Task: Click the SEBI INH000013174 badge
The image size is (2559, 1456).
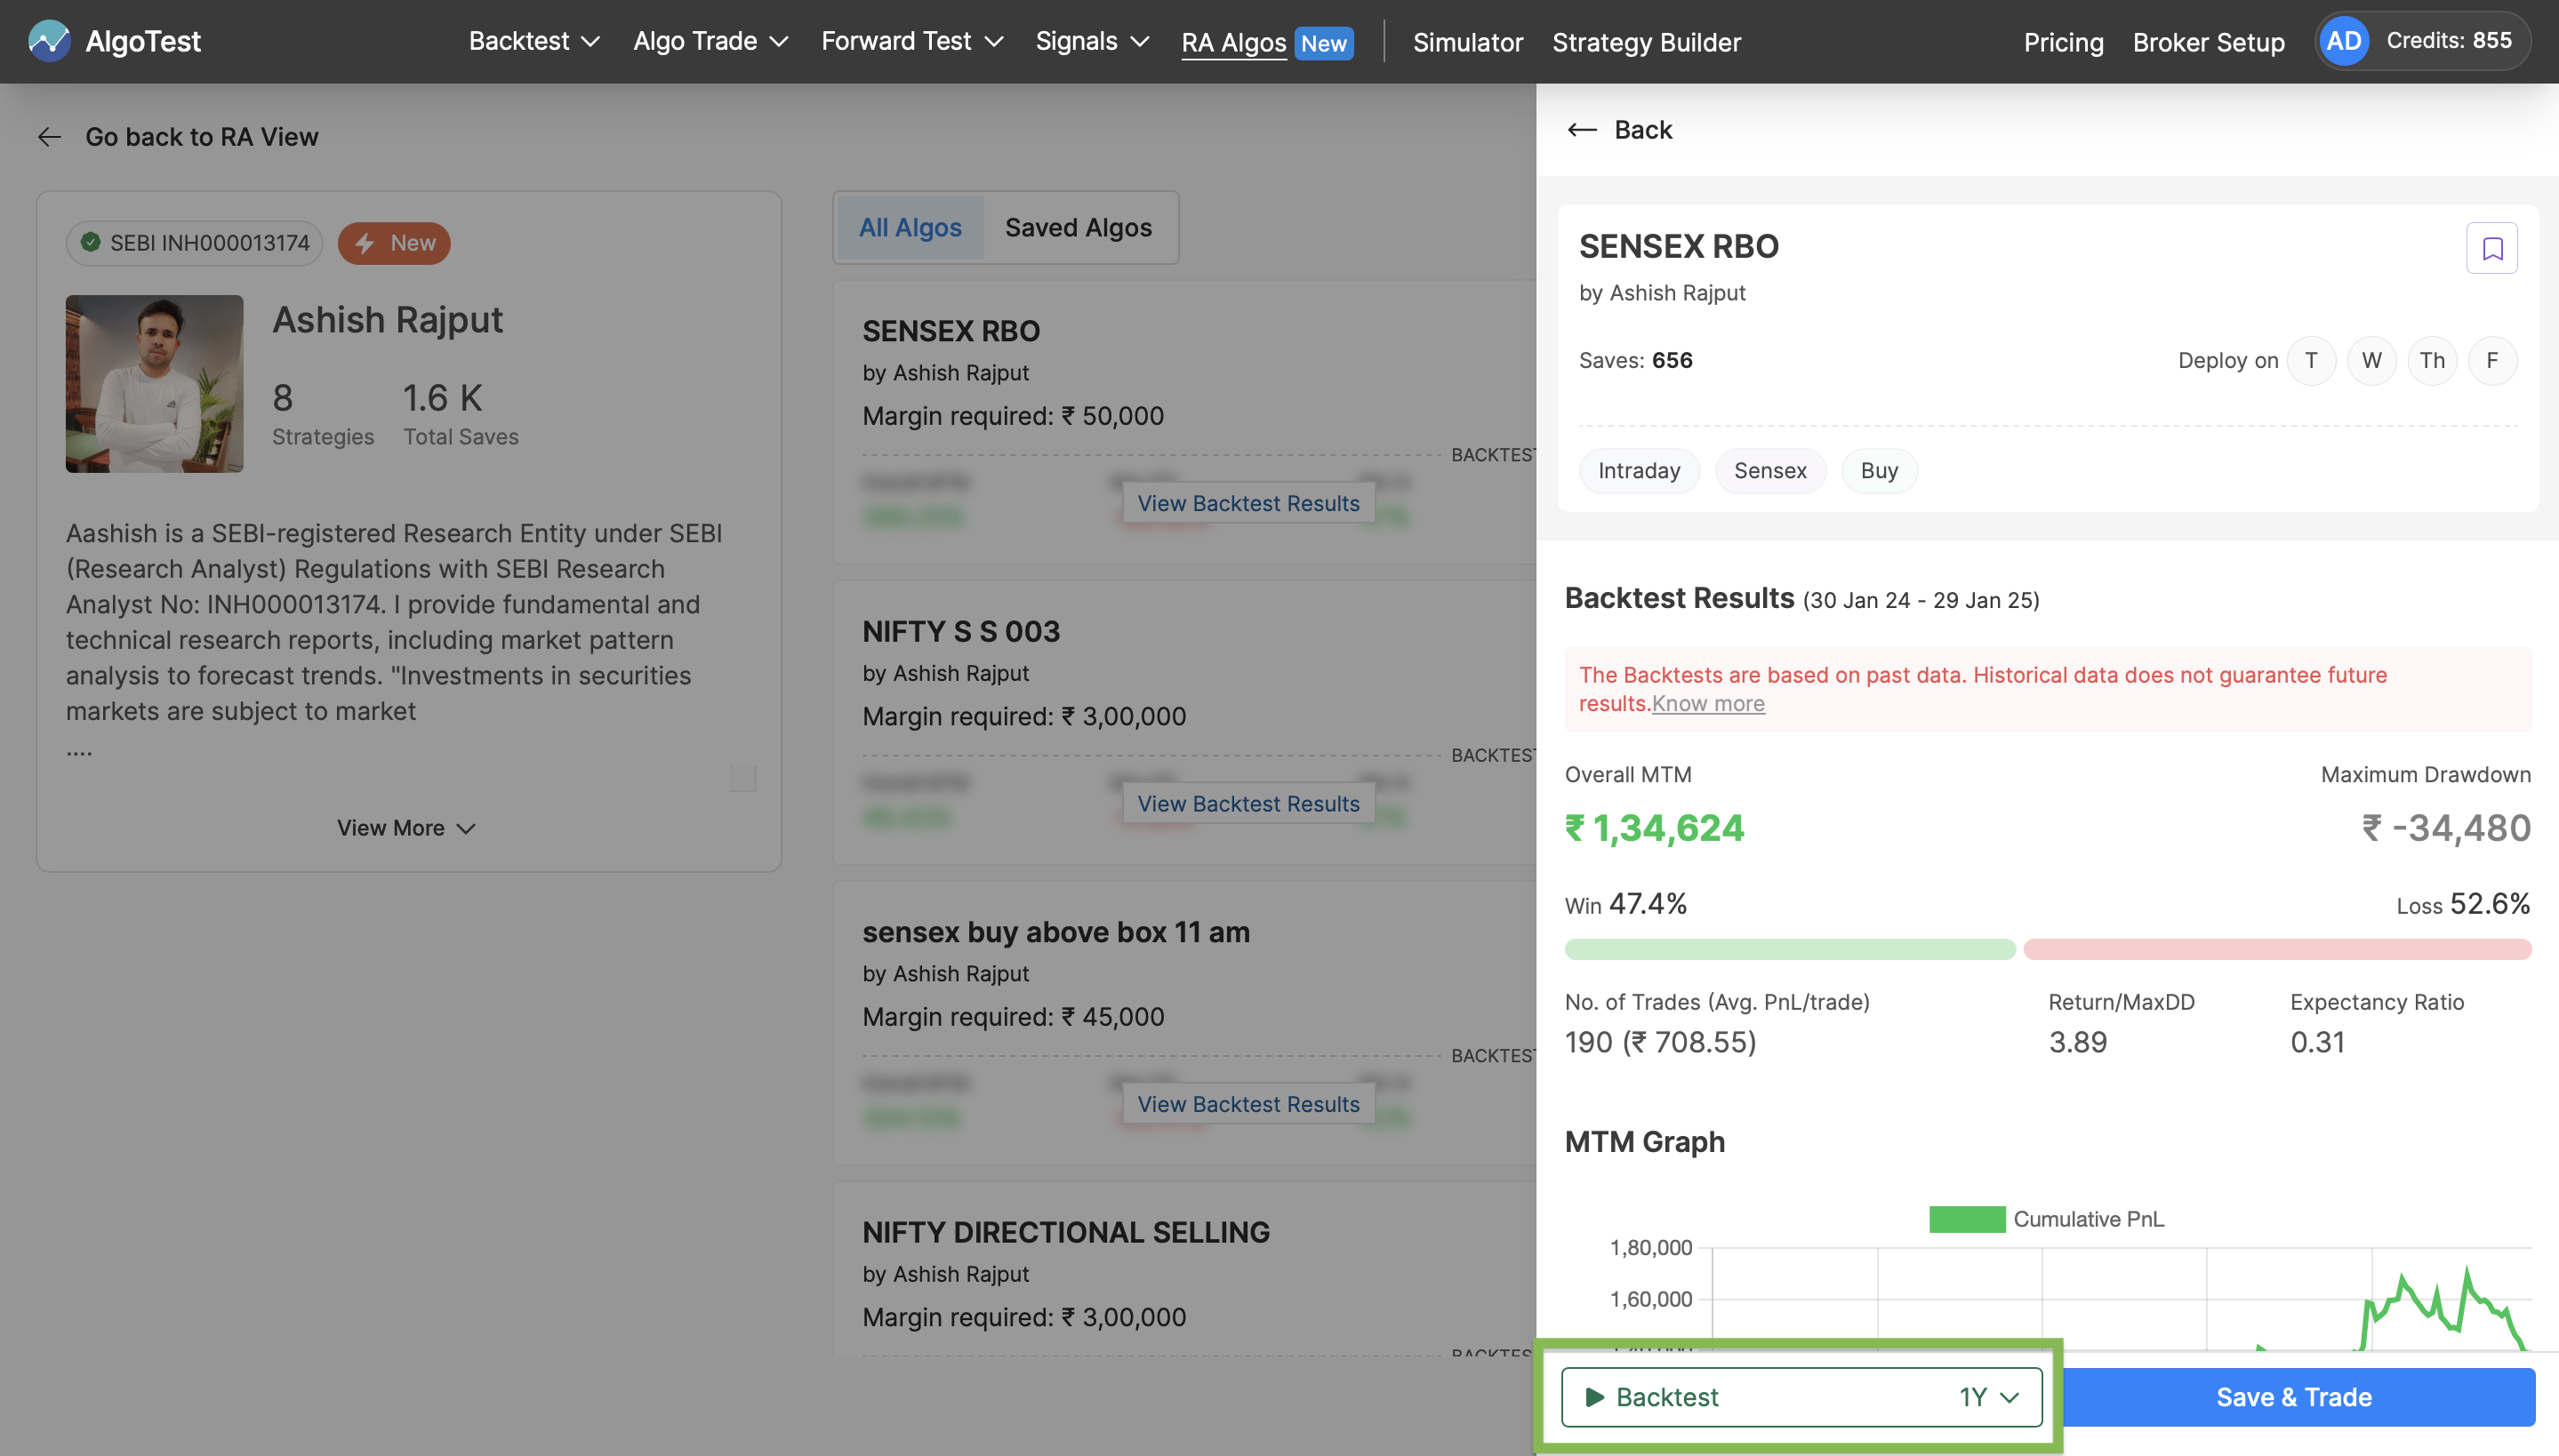Action: click(195, 243)
